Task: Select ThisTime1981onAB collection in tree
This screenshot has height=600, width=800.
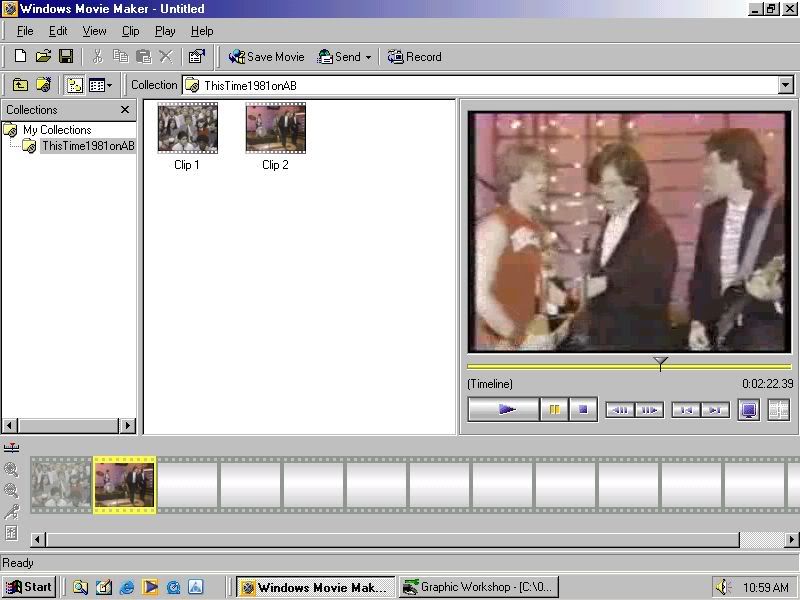Action: coord(88,146)
